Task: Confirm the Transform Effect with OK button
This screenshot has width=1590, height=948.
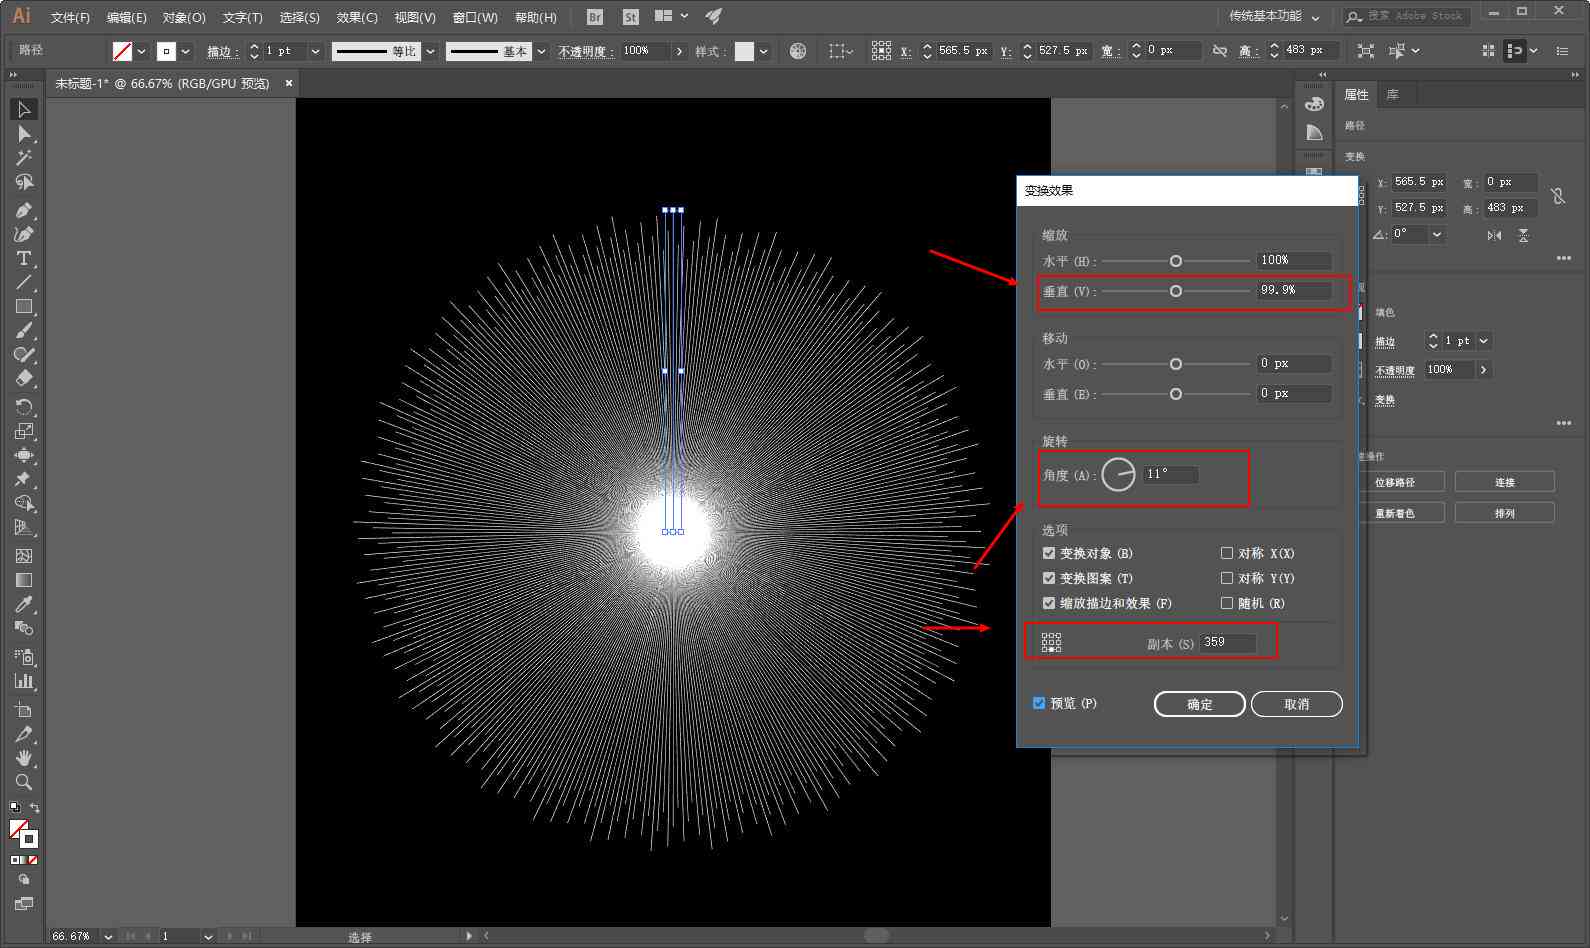Action: pos(1199,704)
